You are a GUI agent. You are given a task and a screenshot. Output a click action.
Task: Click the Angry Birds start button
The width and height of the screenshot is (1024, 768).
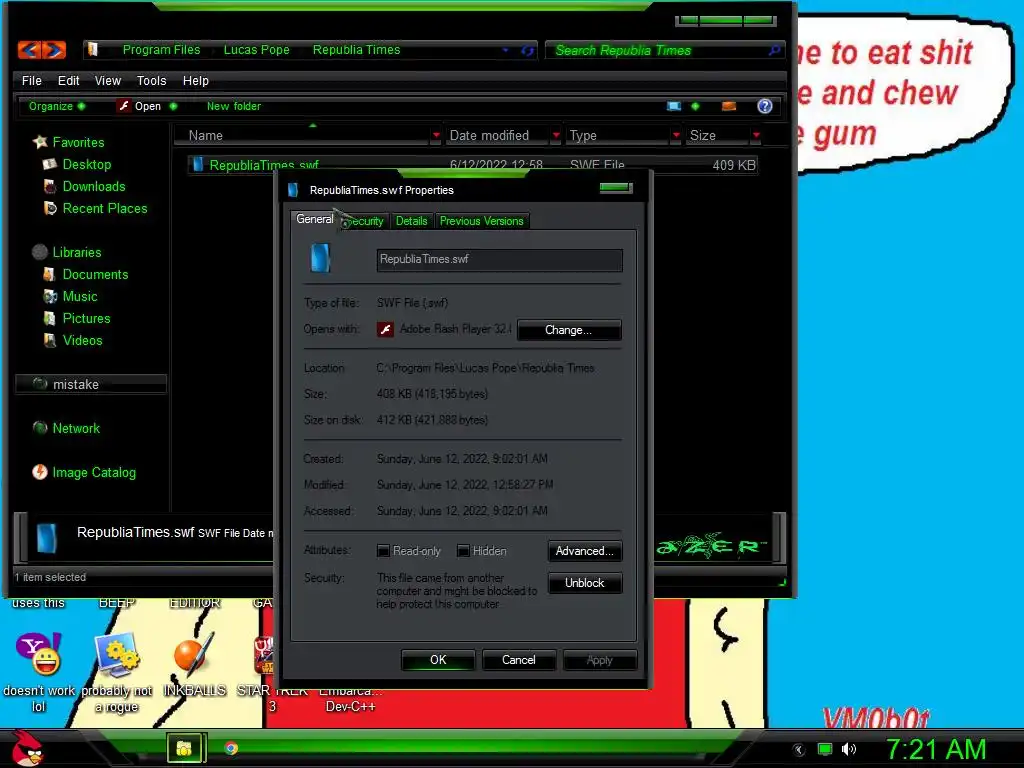27,748
